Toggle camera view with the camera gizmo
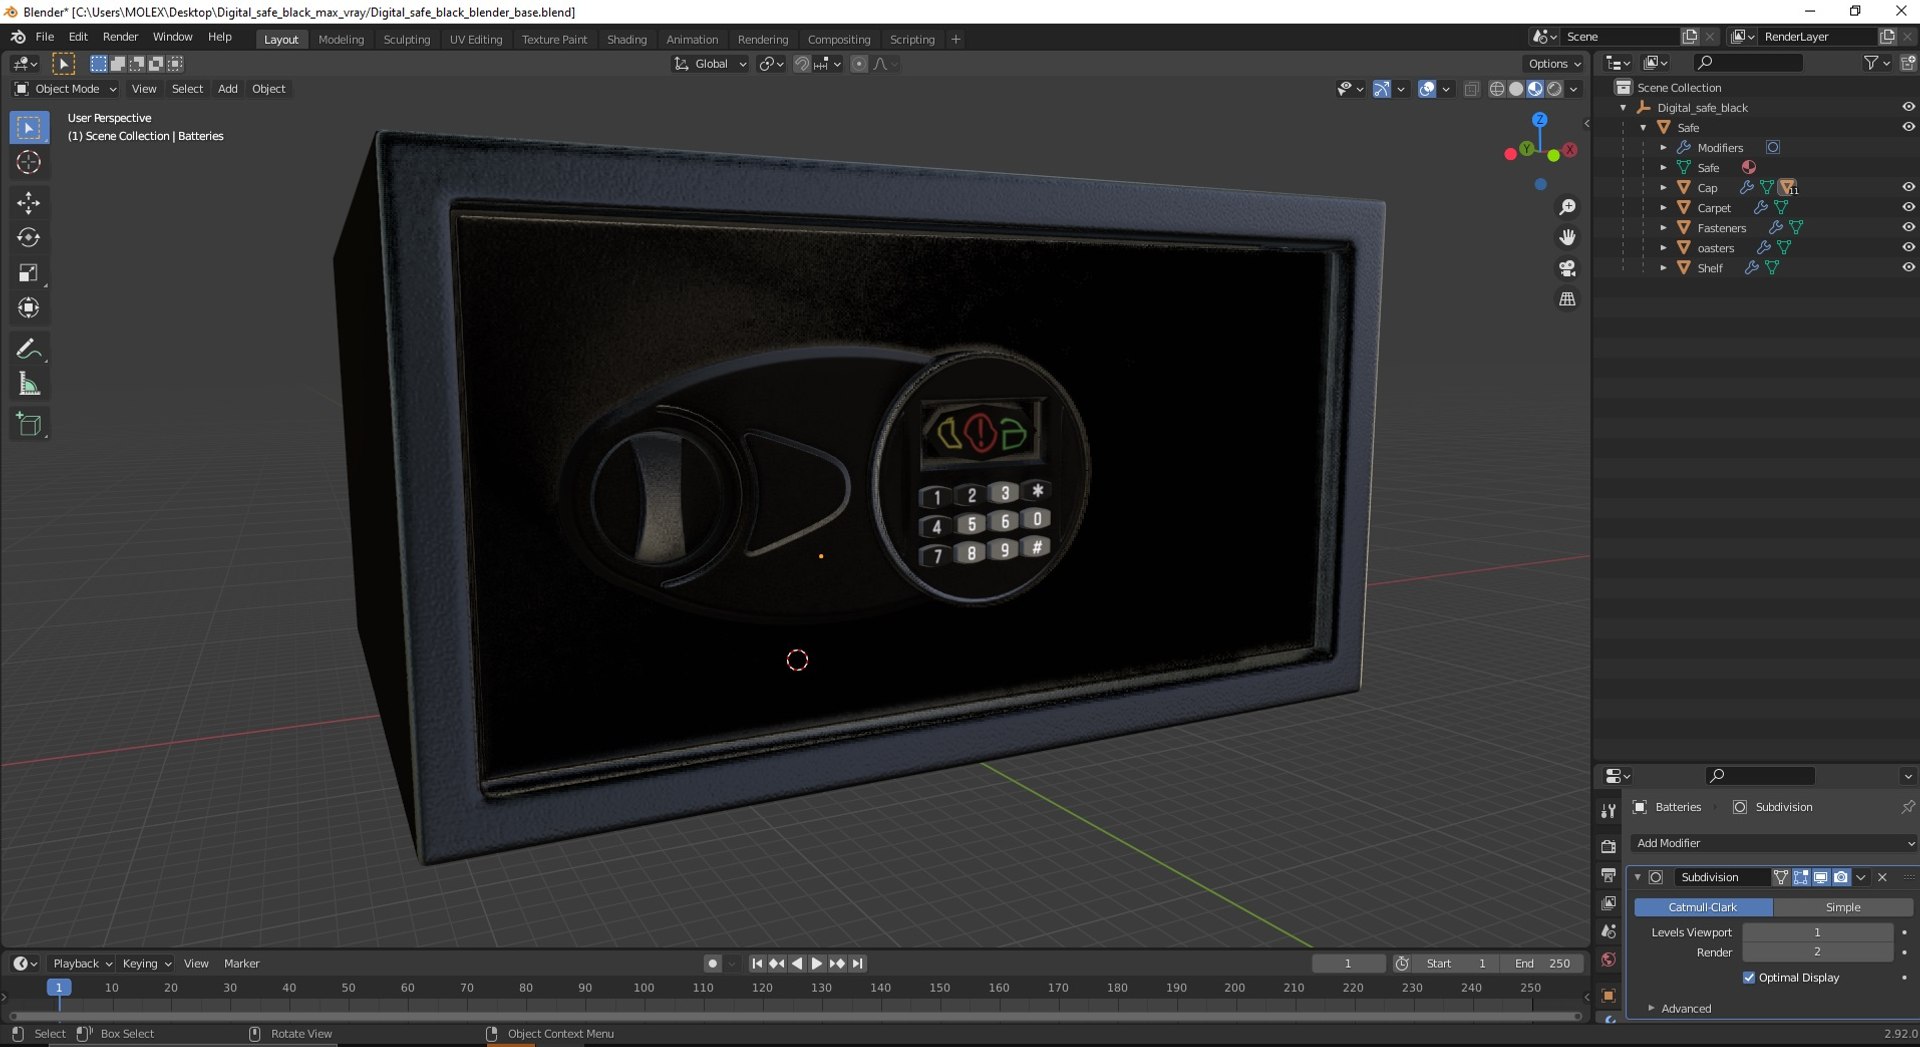 [1567, 269]
